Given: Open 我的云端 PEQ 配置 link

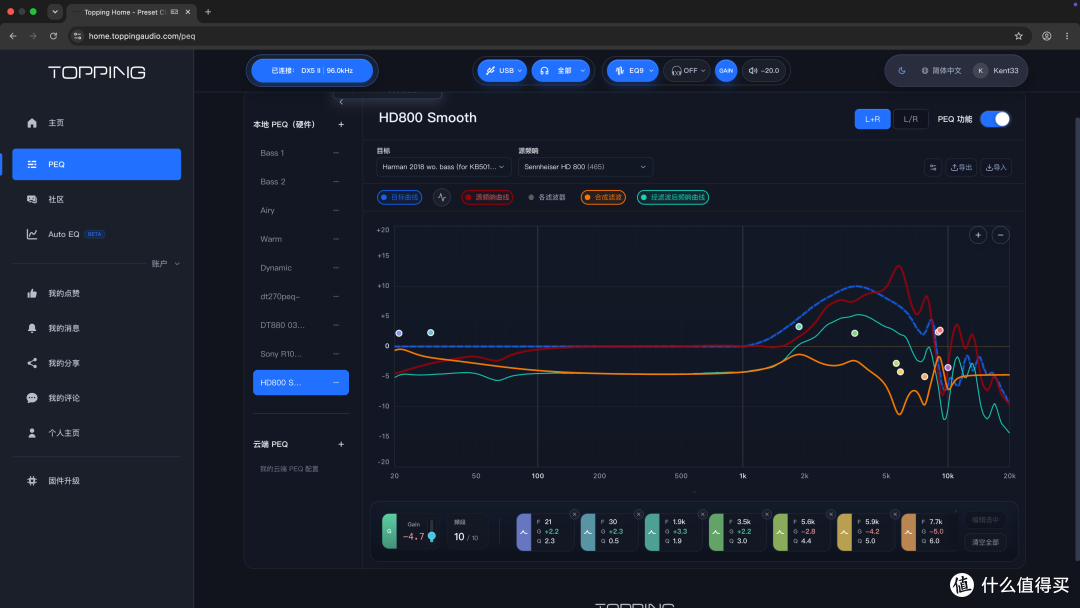Looking at the screenshot, I should [x=289, y=469].
